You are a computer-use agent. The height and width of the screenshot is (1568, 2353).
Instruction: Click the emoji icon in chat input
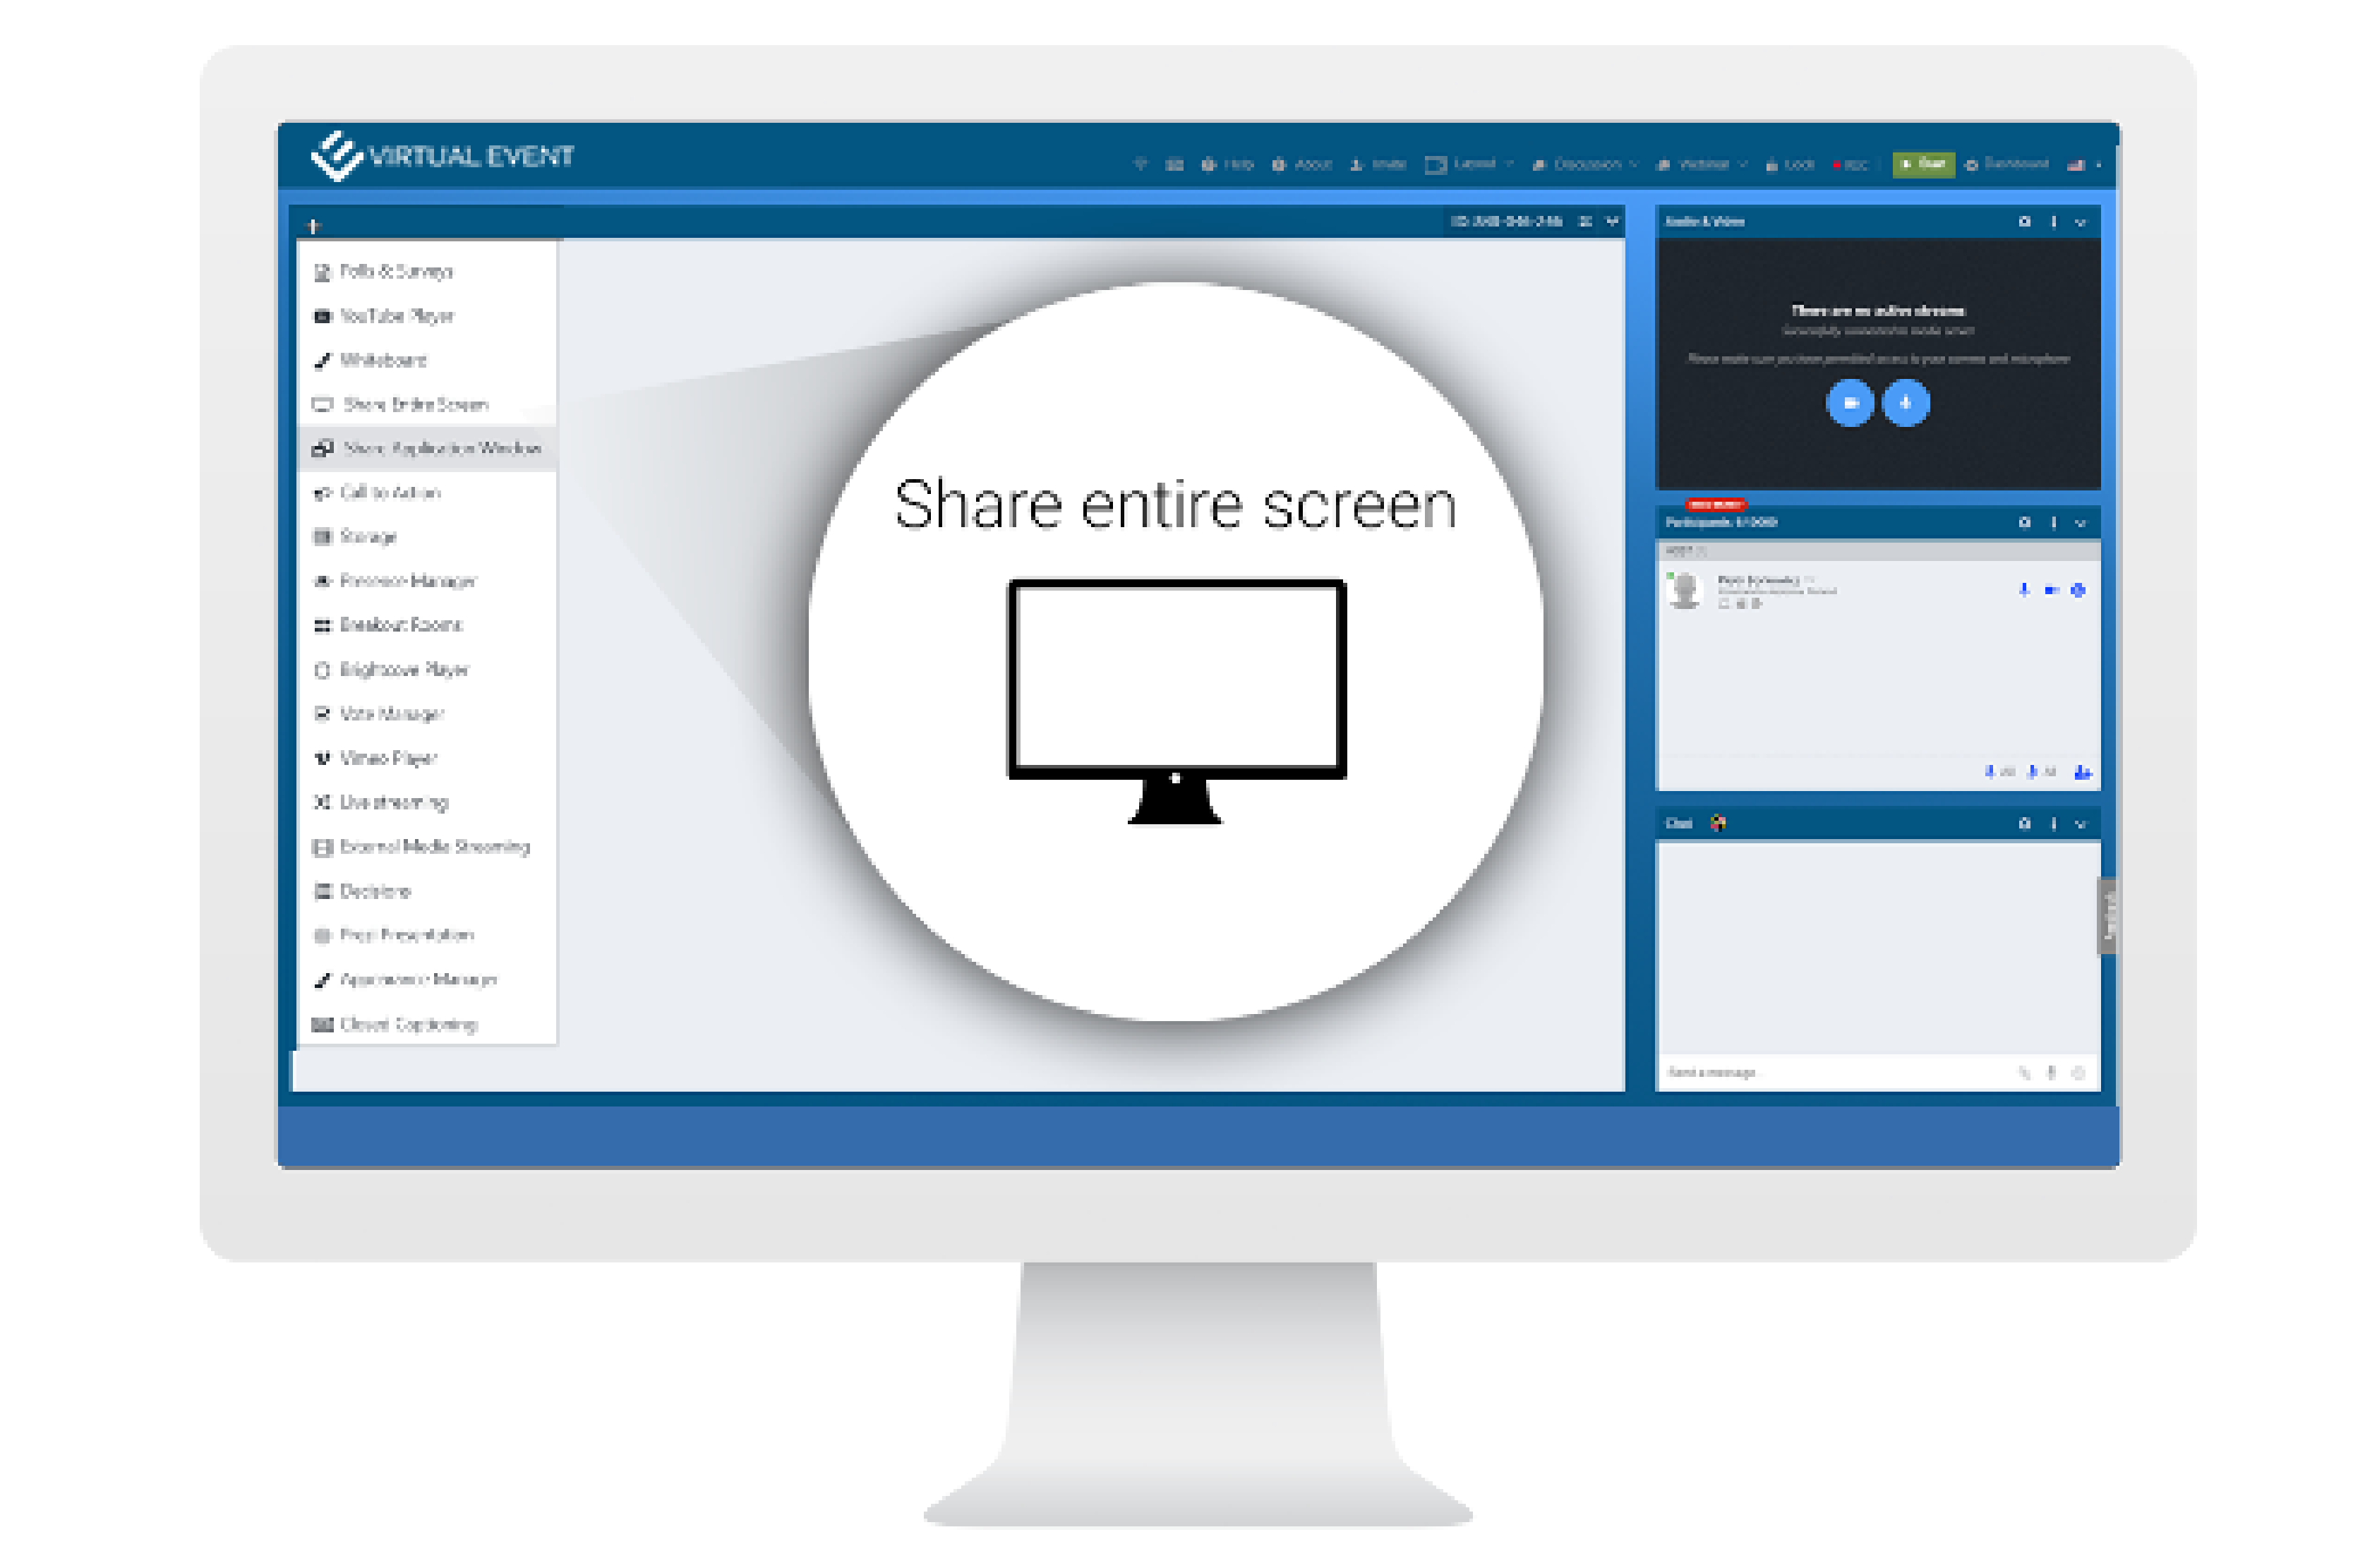[x=2077, y=1072]
